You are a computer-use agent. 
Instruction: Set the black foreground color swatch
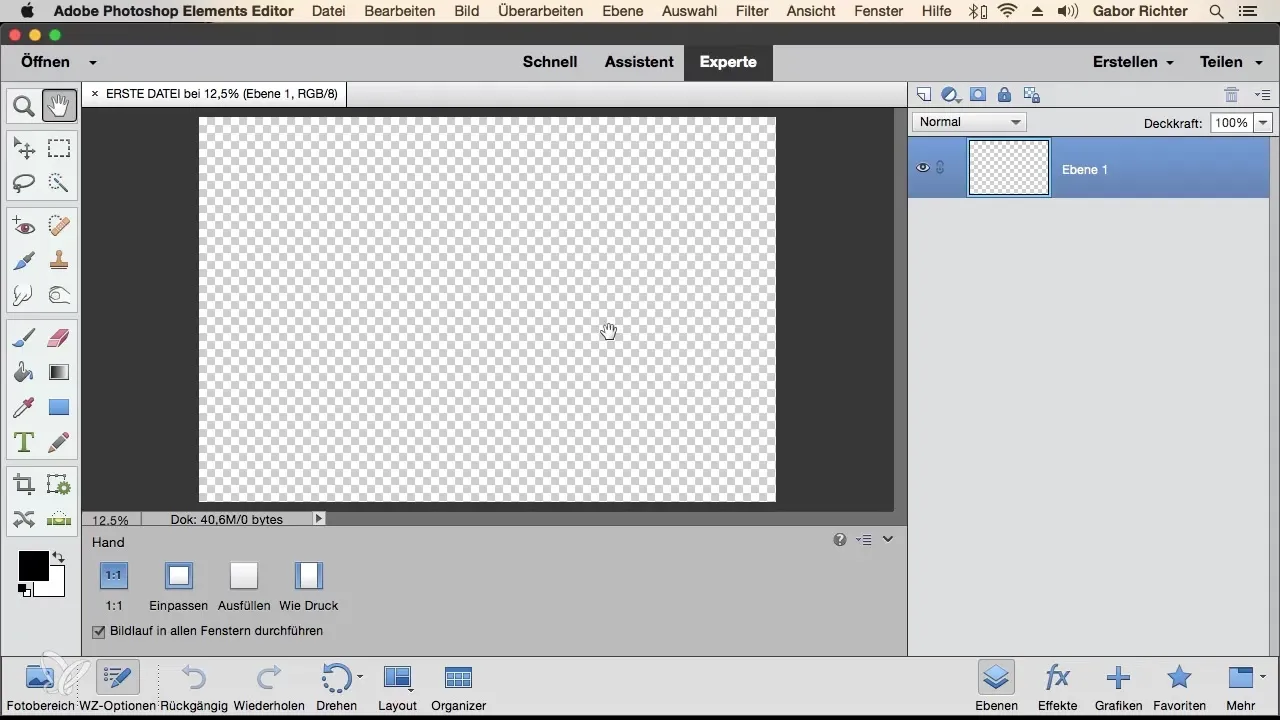tap(33, 565)
